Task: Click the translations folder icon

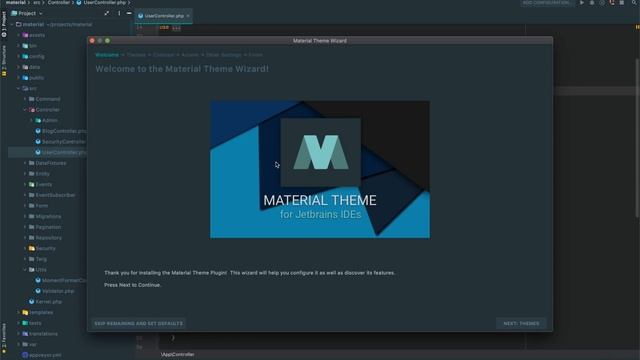Action: (25, 333)
